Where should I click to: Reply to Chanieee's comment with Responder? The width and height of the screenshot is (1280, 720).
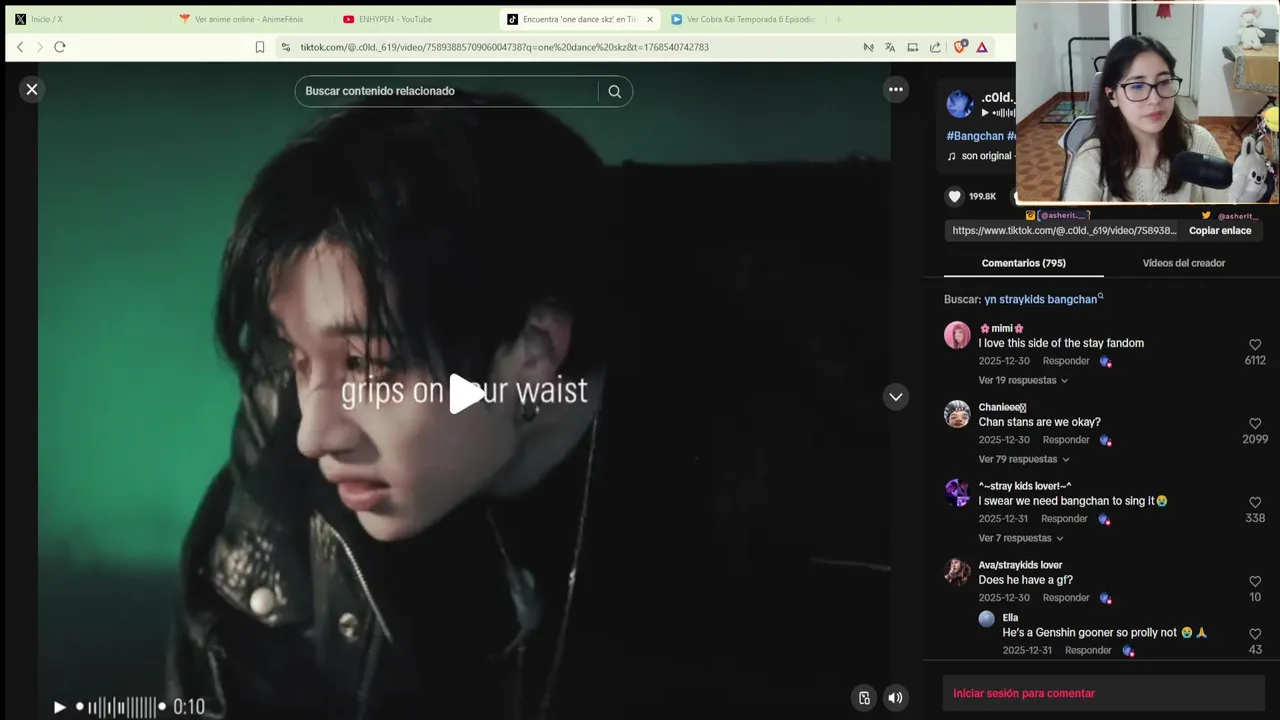click(x=1066, y=440)
